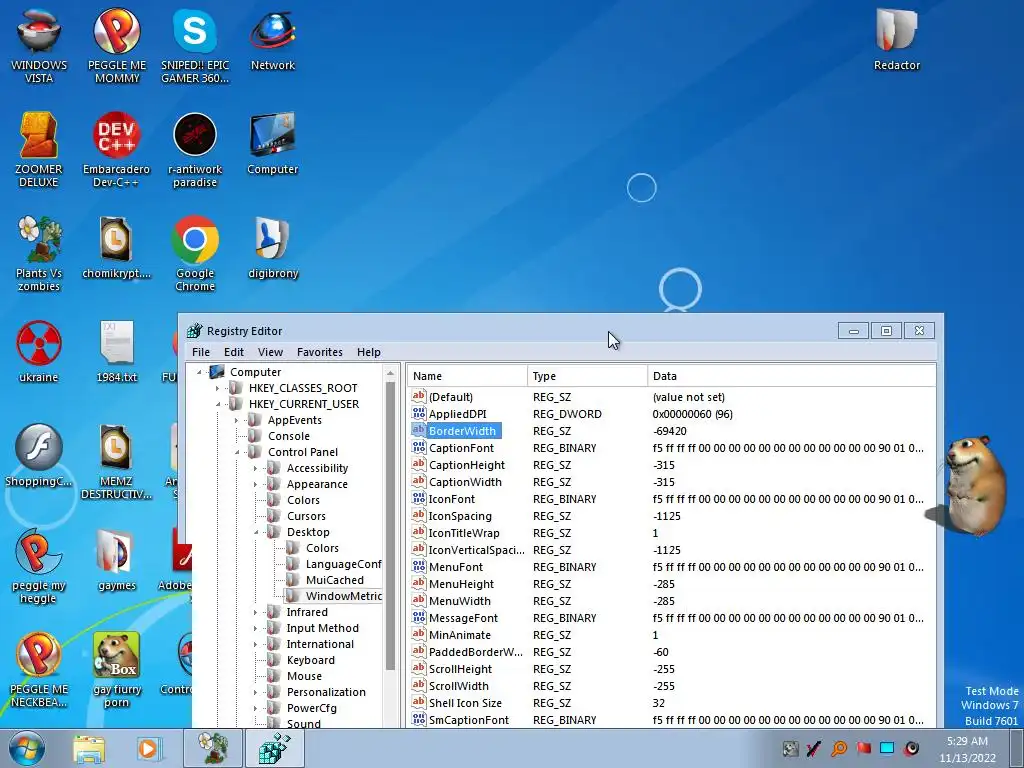The width and height of the screenshot is (1024, 768).
Task: Select the Google Chrome desktop icon
Action: point(195,253)
